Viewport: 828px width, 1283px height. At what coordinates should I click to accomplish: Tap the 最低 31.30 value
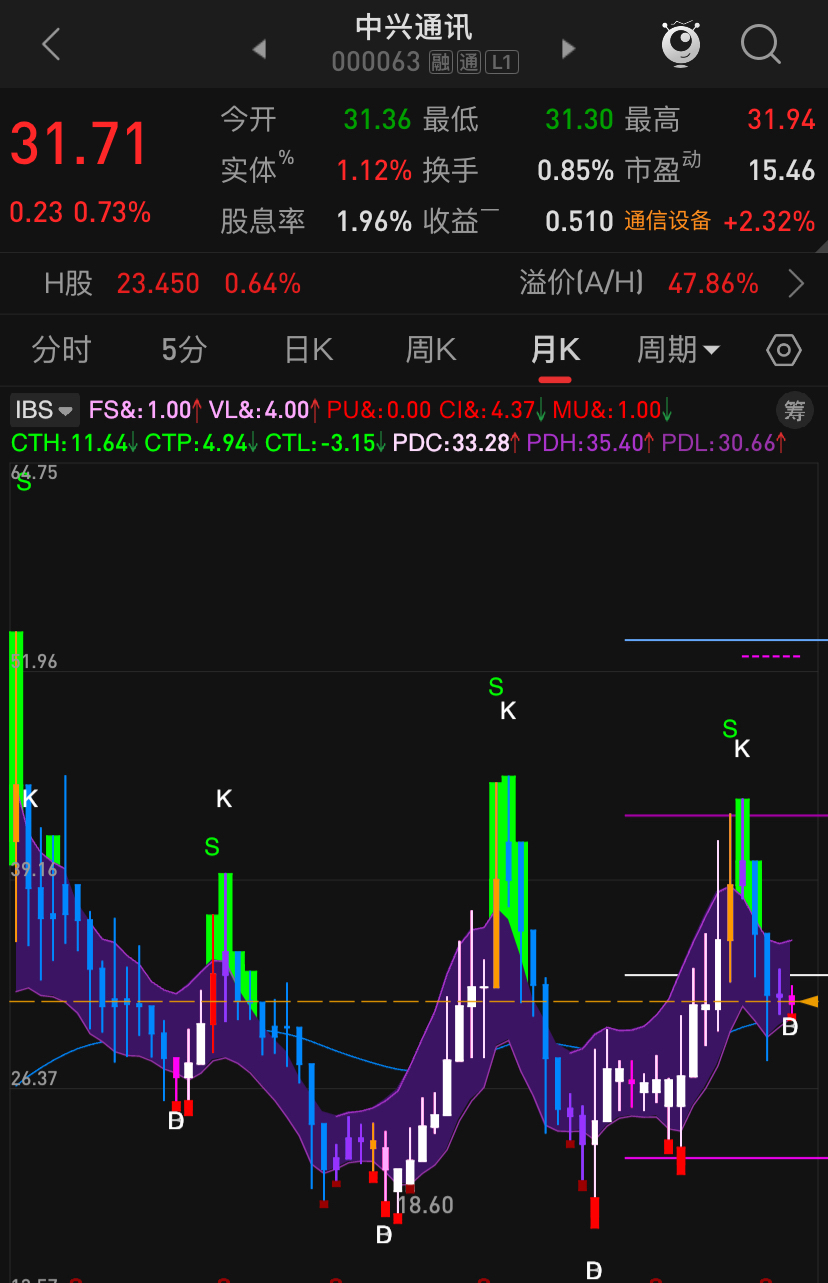pyautogui.click(x=579, y=120)
